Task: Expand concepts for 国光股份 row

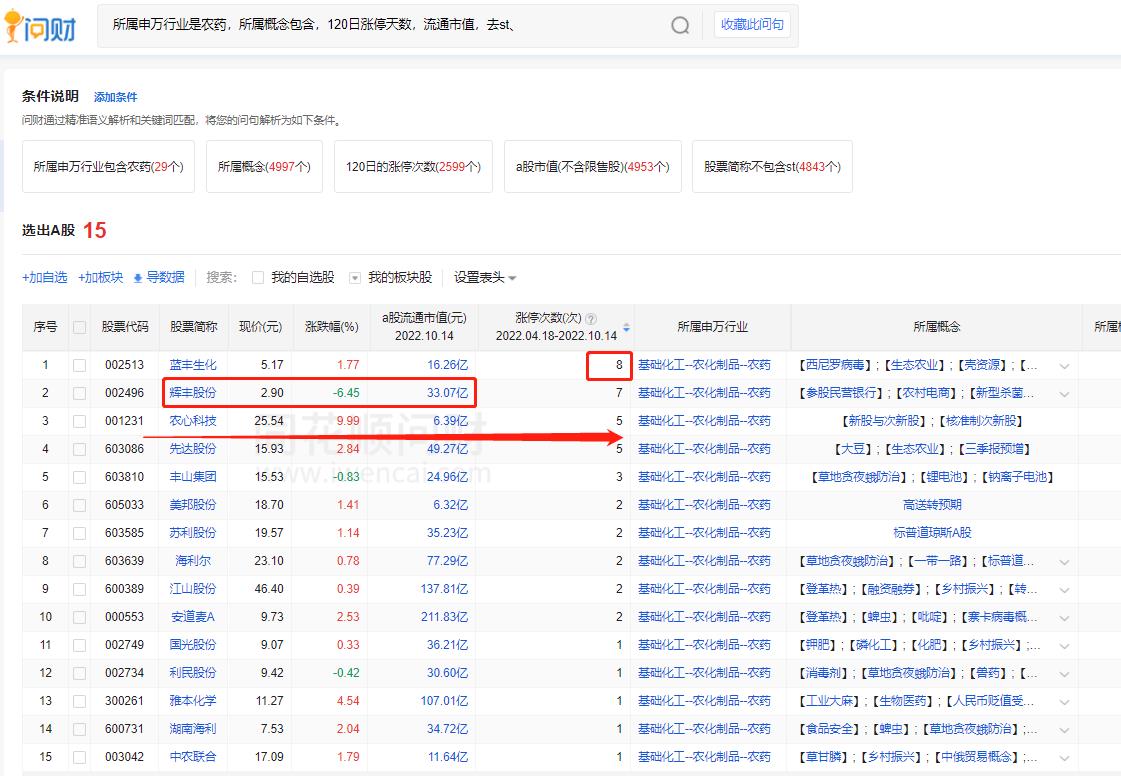Action: tap(1065, 646)
